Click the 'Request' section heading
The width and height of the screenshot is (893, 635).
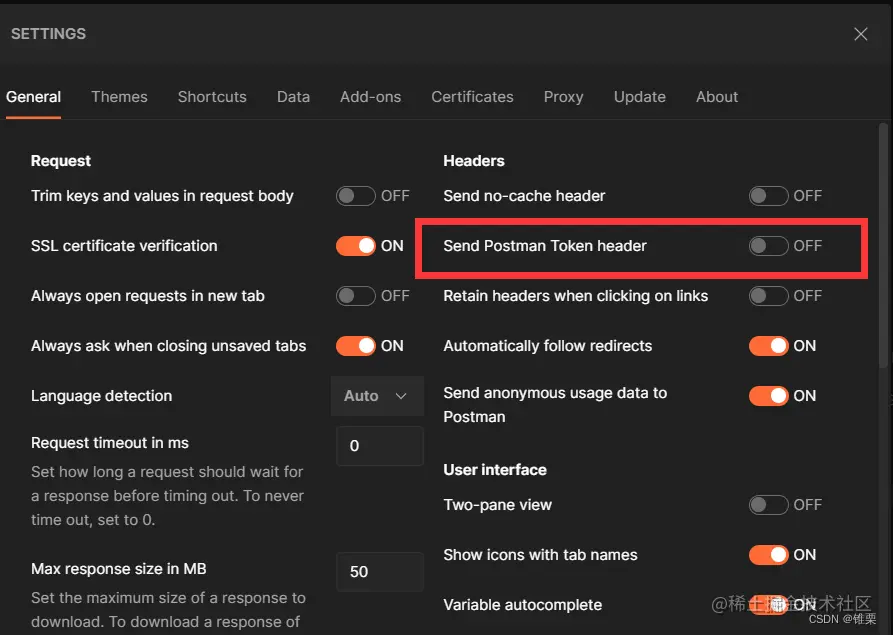[x=60, y=161]
